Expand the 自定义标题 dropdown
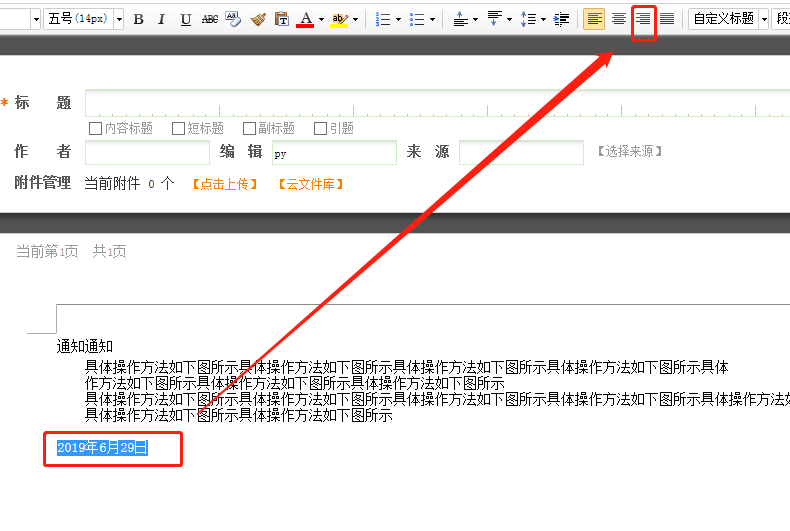This screenshot has width=790, height=531. tap(765, 19)
